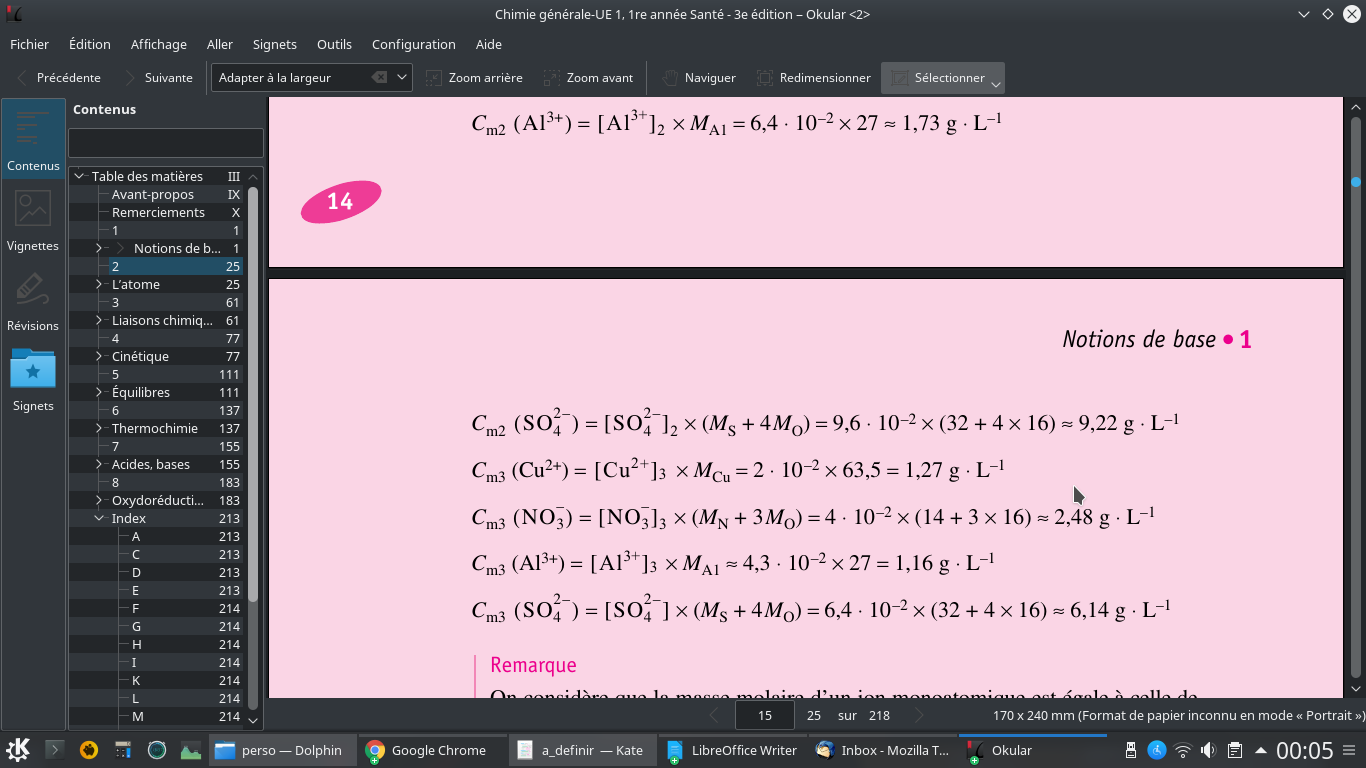Click the current page number field

point(765,715)
